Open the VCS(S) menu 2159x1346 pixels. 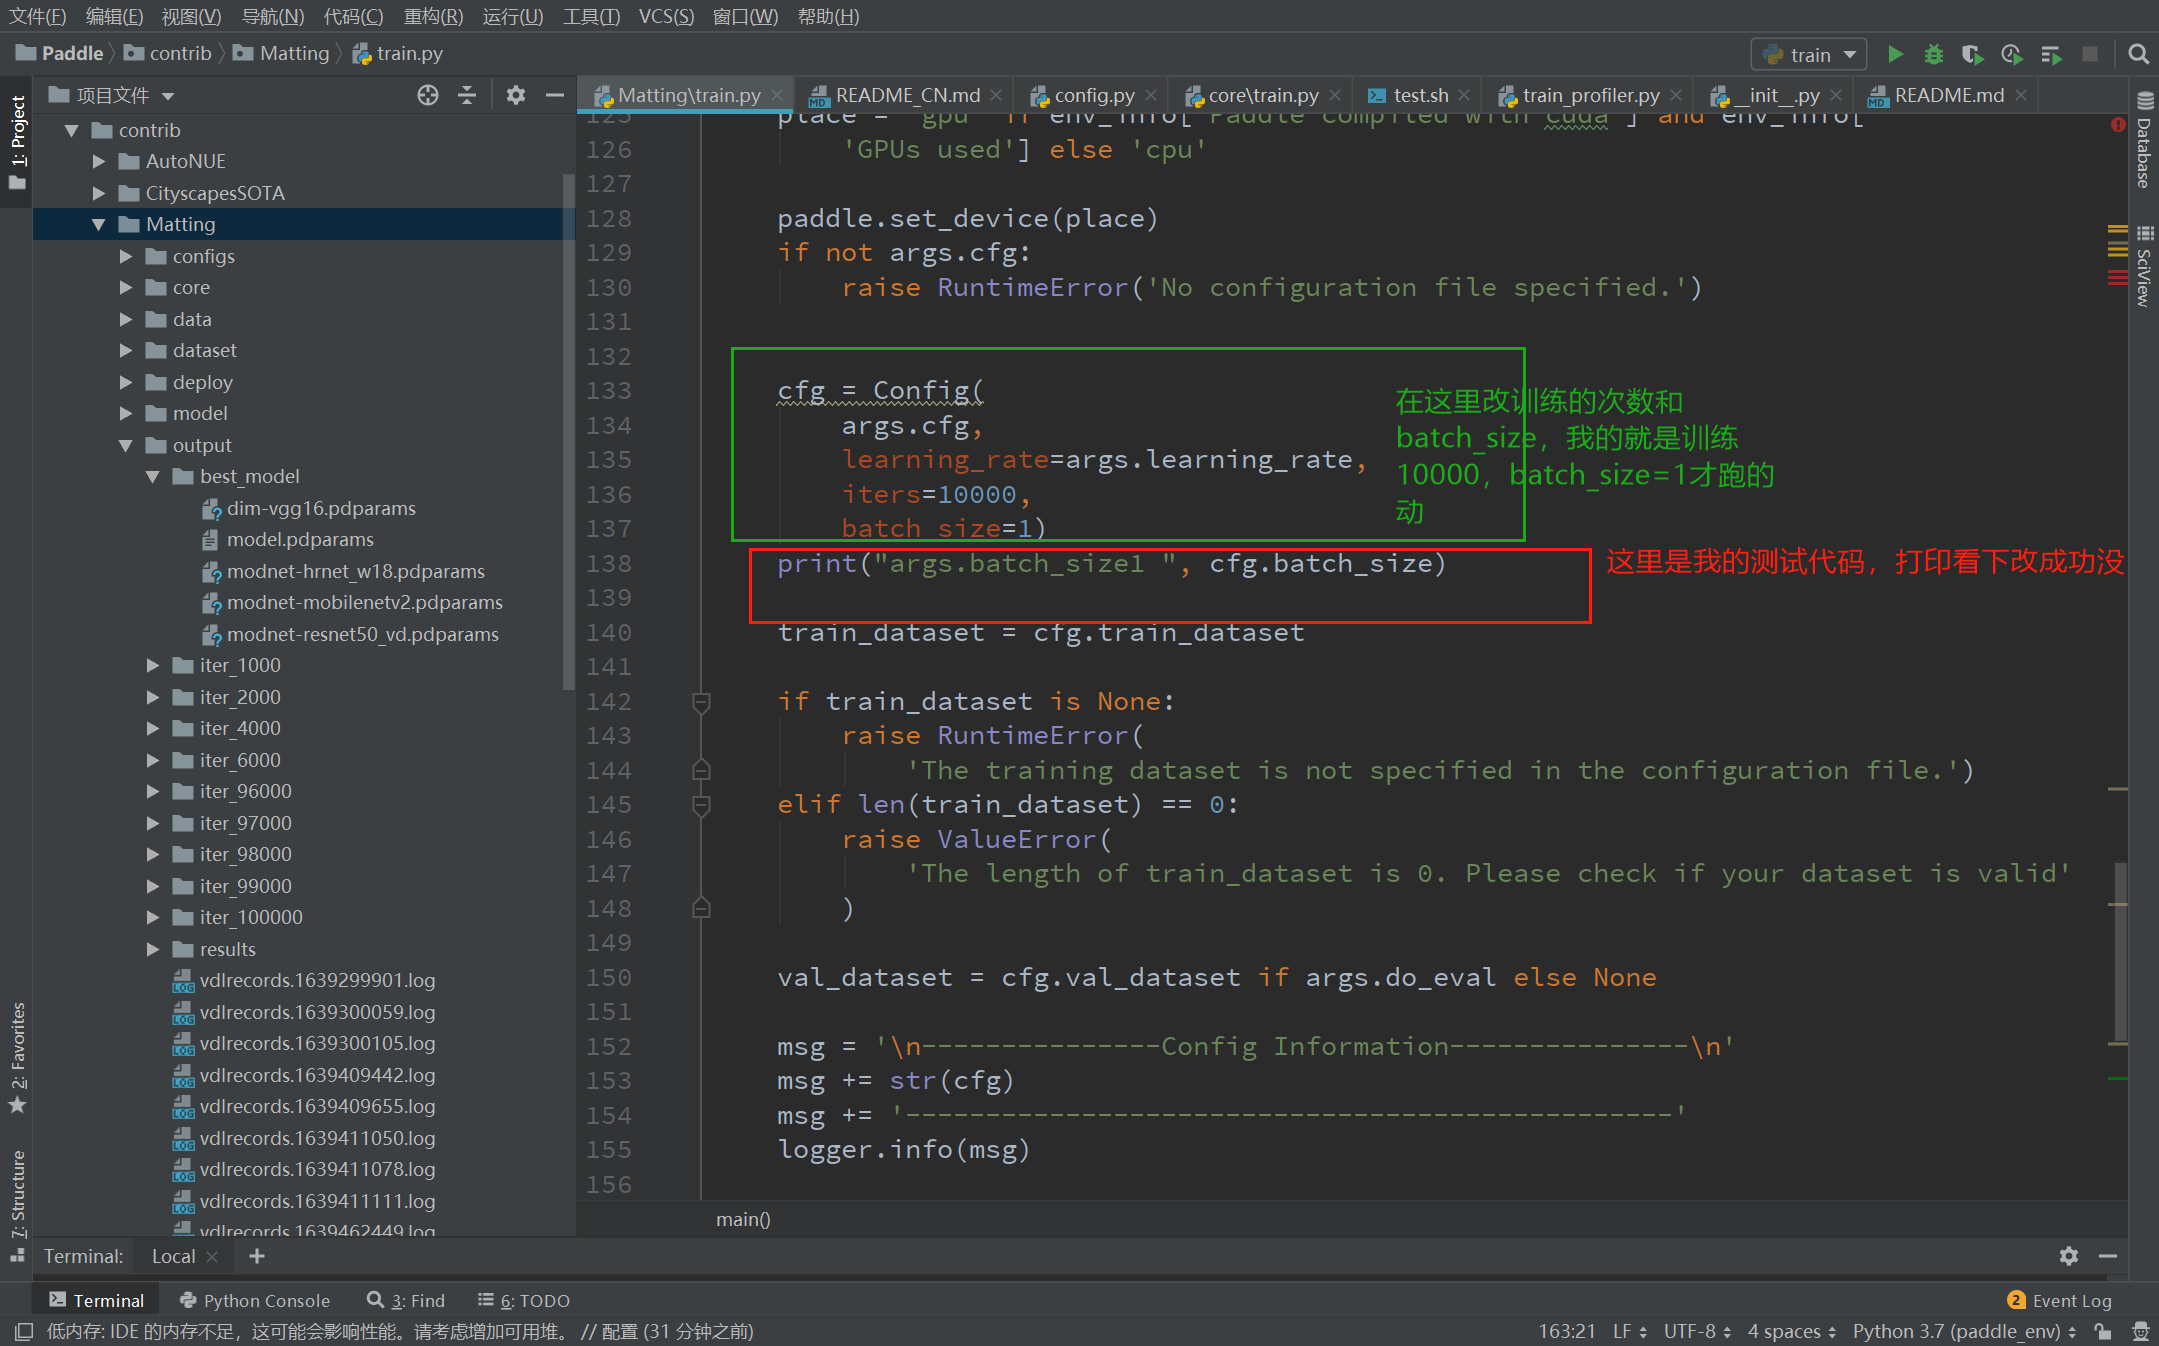666,16
